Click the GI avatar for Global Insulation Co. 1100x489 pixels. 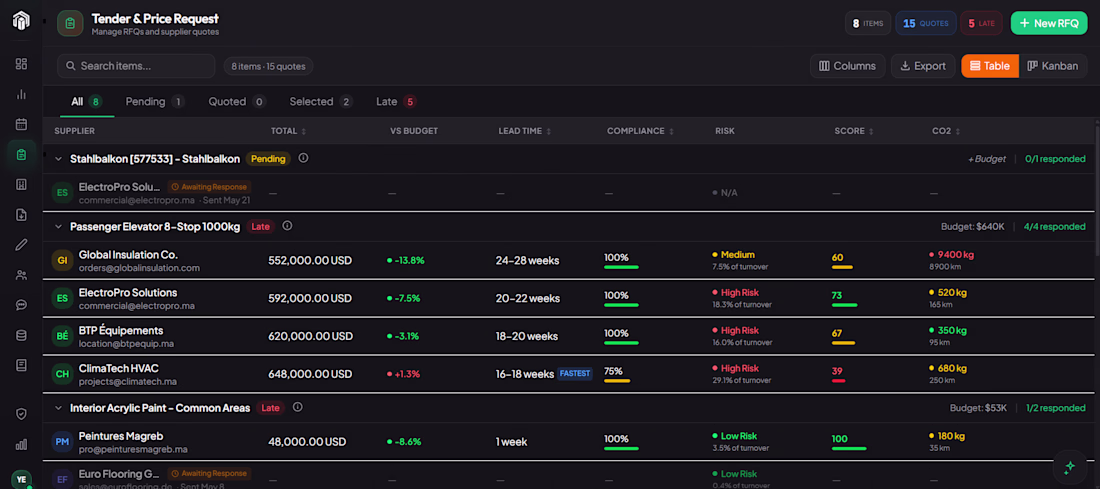62,260
